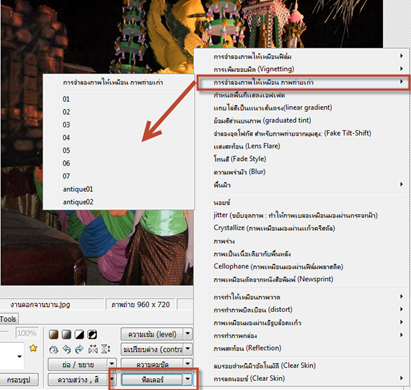411x390 pixels.
Task: Open the ความคมชัด sharpen dropdown arrow
Action: [x=188, y=364]
